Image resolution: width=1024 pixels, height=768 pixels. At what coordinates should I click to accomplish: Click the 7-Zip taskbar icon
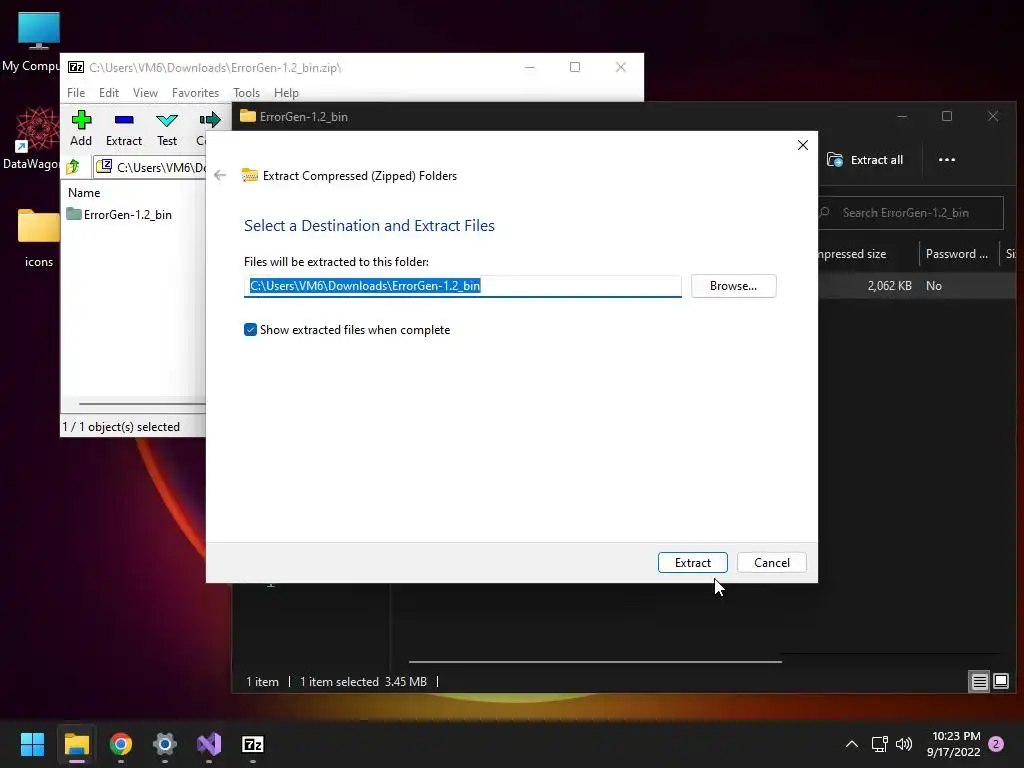point(253,744)
